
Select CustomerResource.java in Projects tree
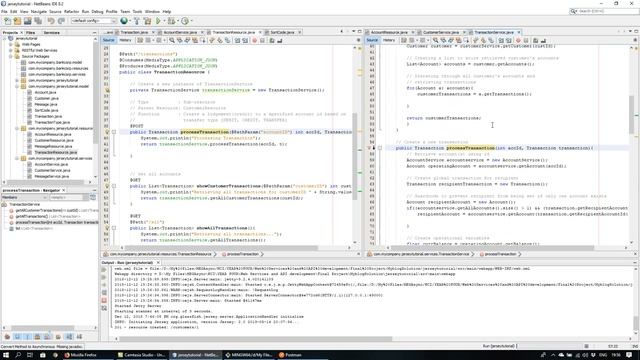pos(53,140)
